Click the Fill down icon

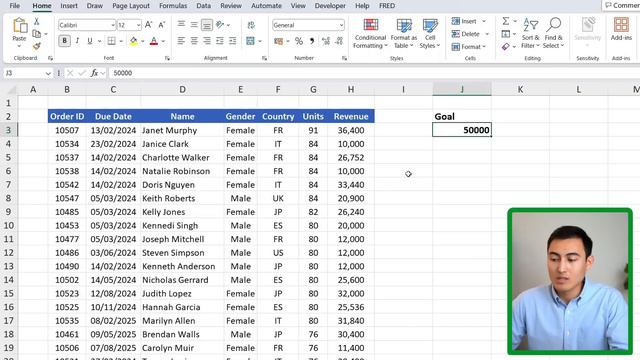[x=505, y=34]
